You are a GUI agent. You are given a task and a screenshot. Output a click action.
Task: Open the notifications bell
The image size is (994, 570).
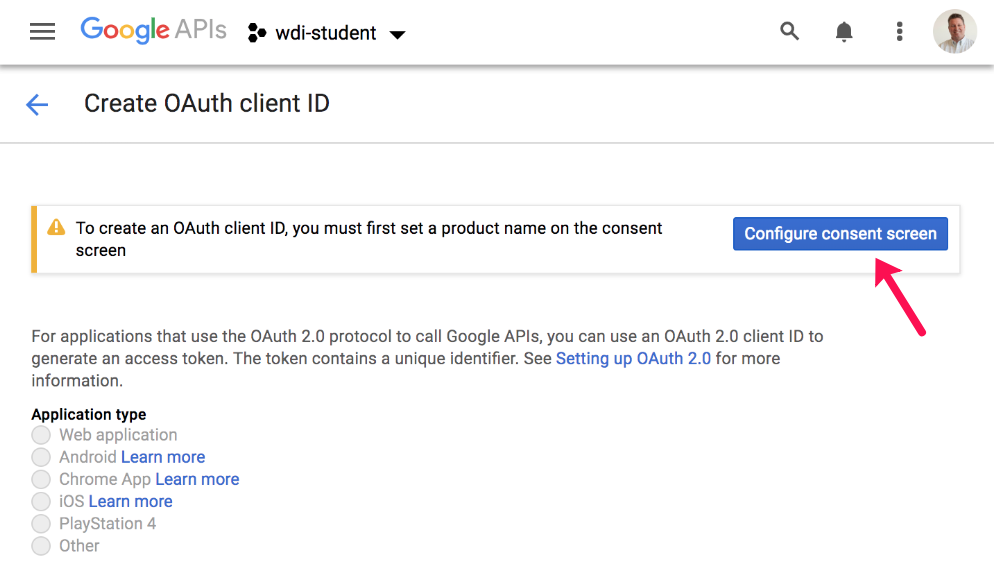tap(844, 32)
